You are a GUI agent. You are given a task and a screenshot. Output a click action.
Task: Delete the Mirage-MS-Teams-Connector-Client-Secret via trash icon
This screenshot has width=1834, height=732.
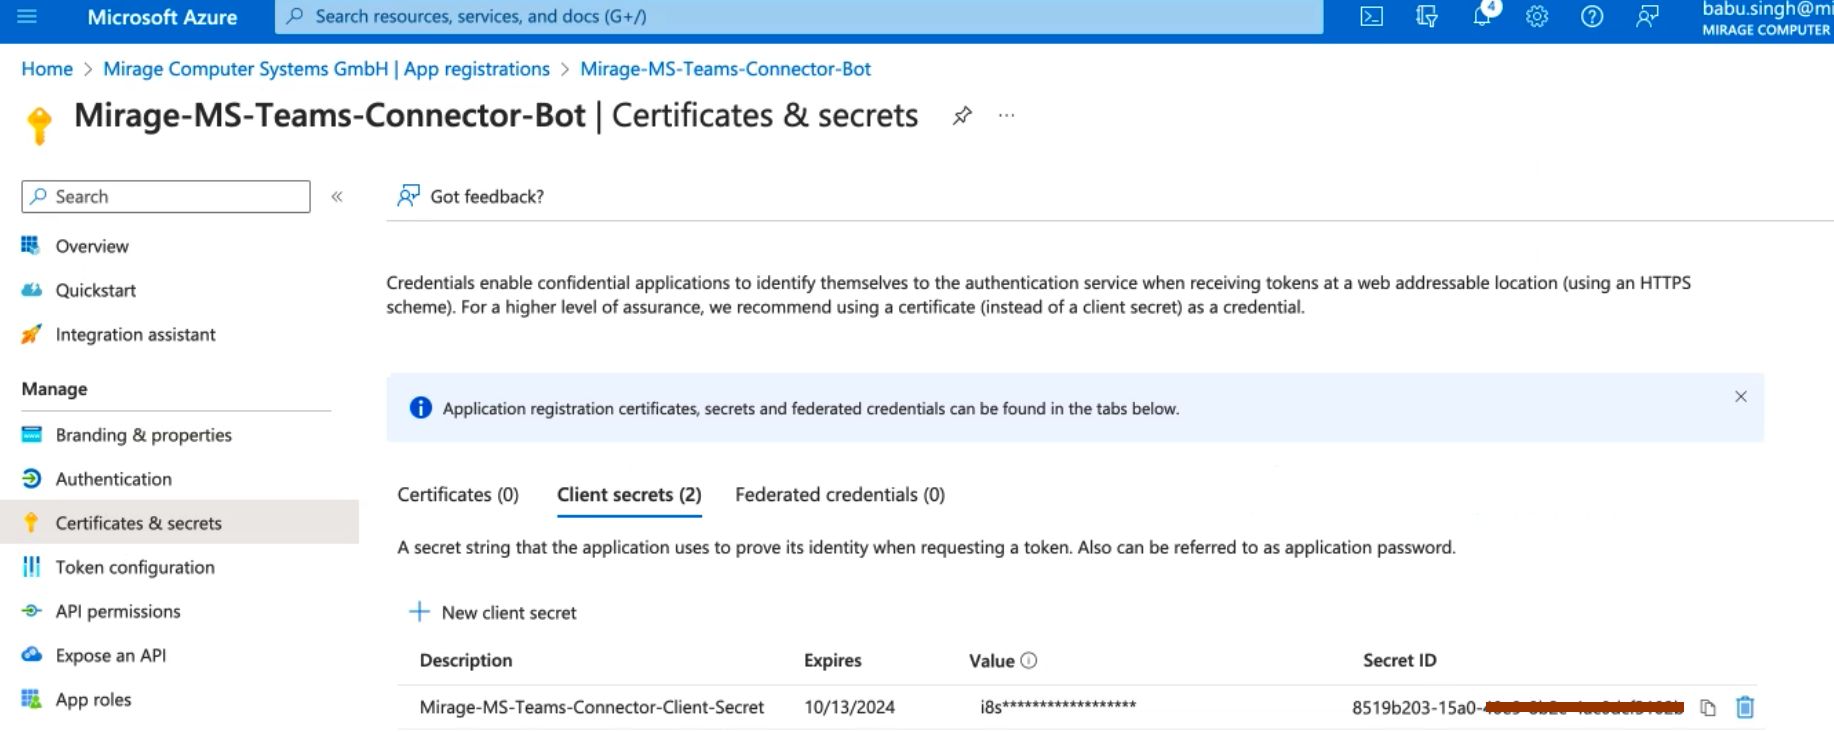point(1745,708)
